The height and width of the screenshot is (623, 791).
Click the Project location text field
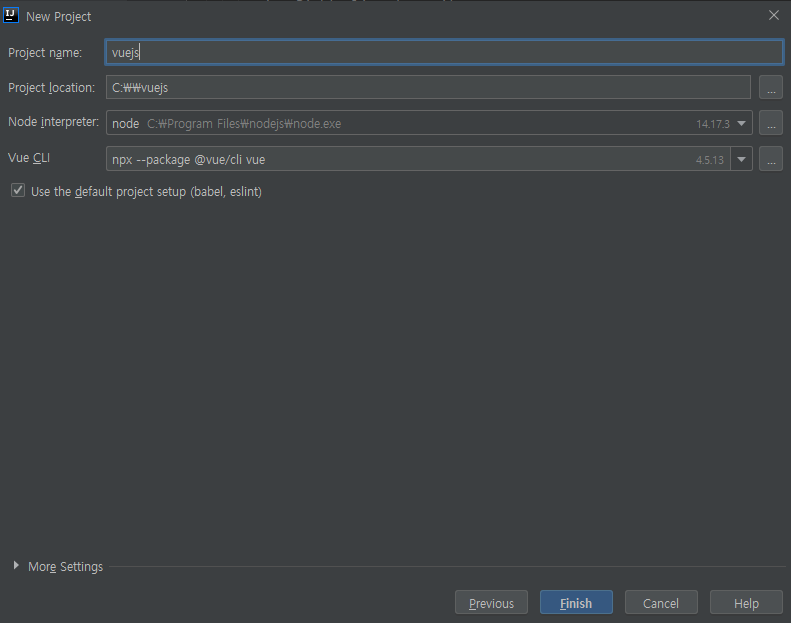[x=428, y=87]
